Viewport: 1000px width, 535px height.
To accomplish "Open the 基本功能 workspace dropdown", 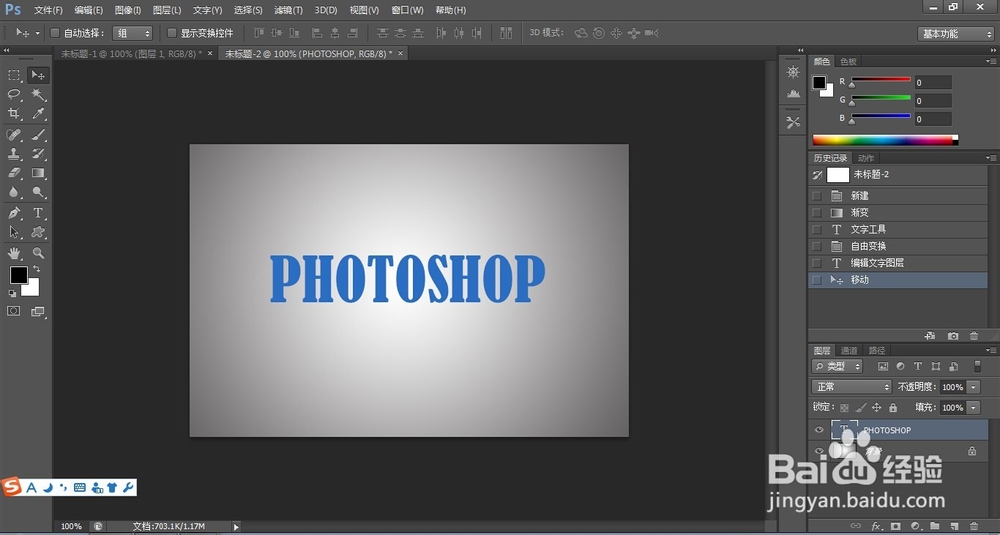I will [x=955, y=34].
